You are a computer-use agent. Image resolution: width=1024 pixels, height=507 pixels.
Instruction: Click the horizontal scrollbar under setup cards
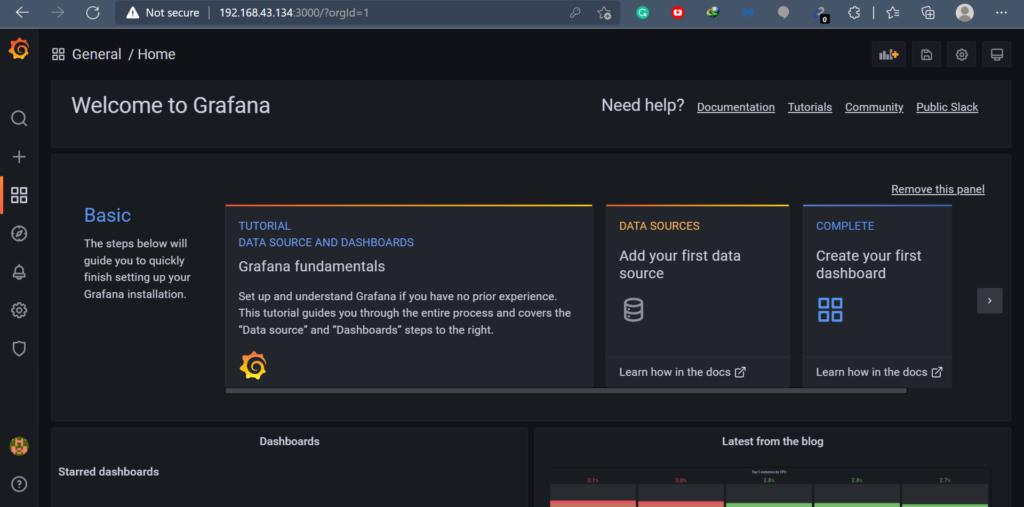pyautogui.click(x=566, y=391)
